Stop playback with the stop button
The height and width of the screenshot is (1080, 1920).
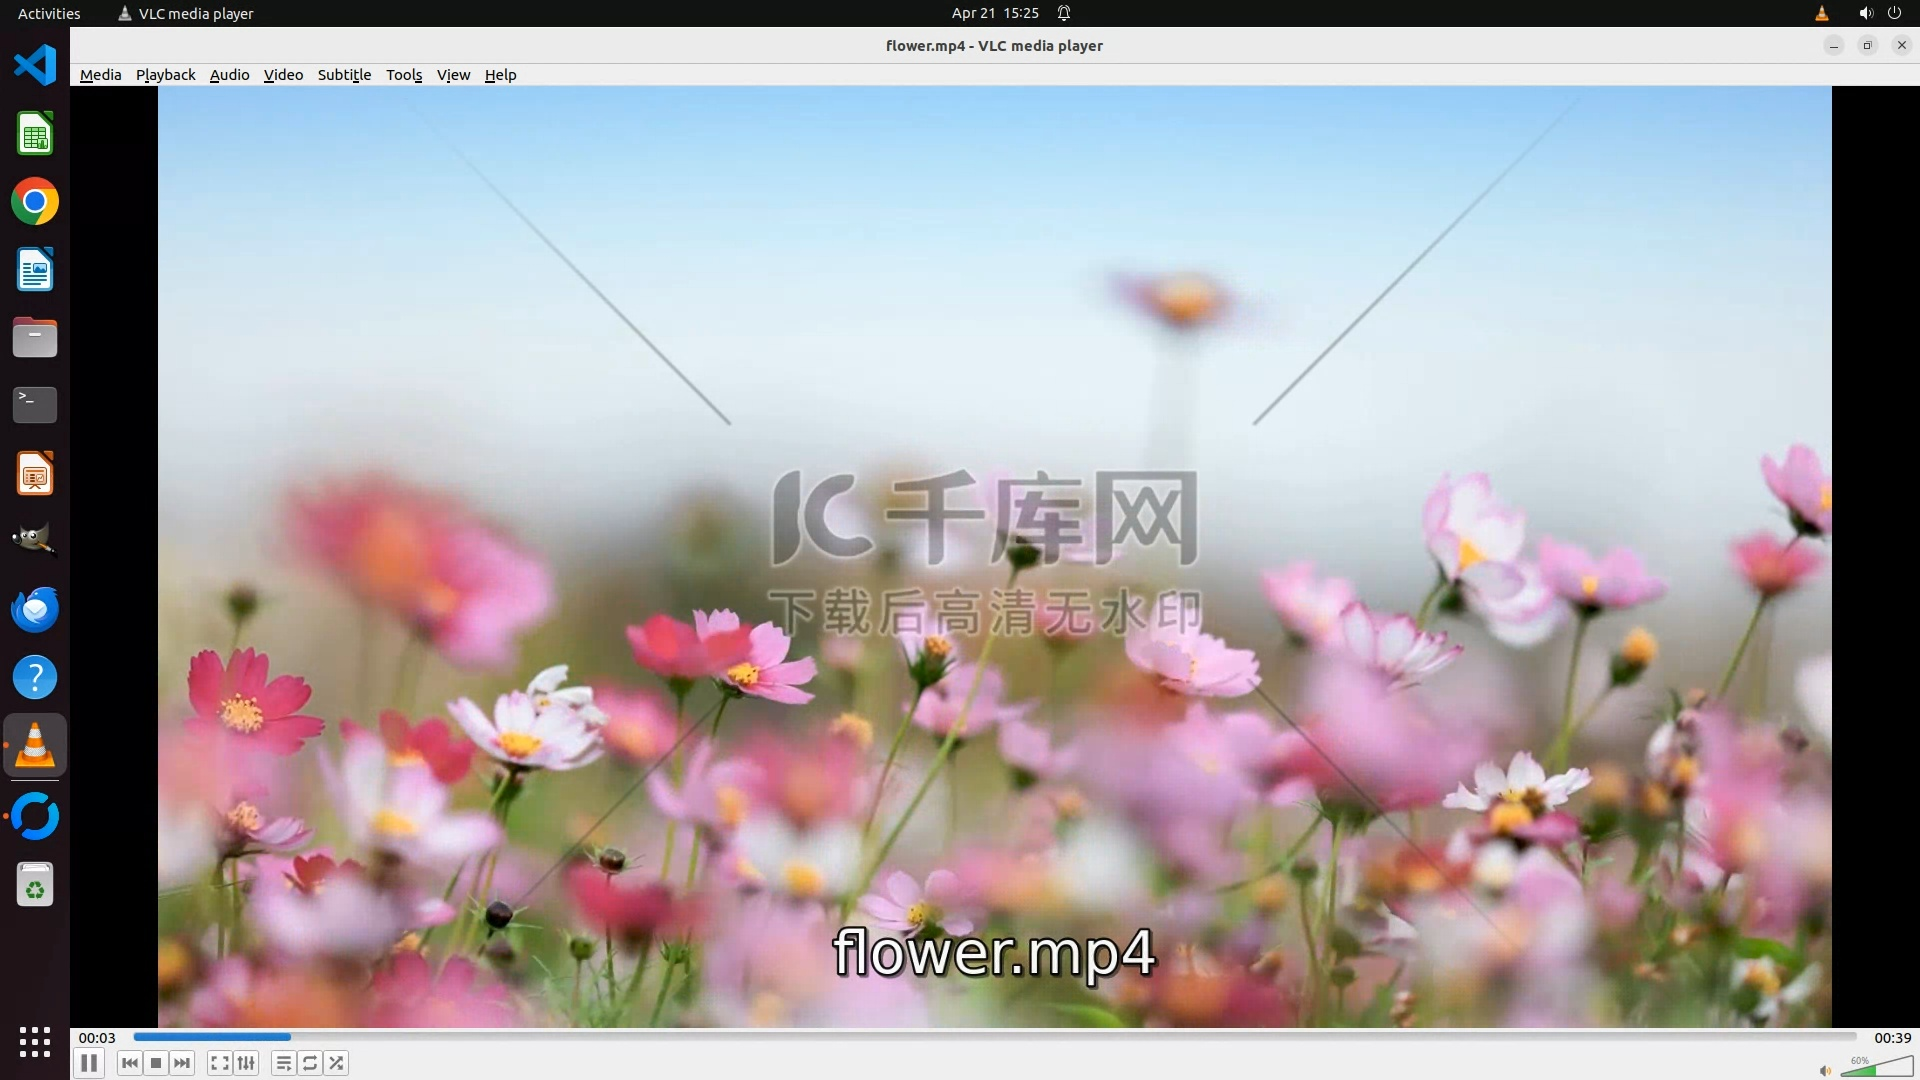156,1063
